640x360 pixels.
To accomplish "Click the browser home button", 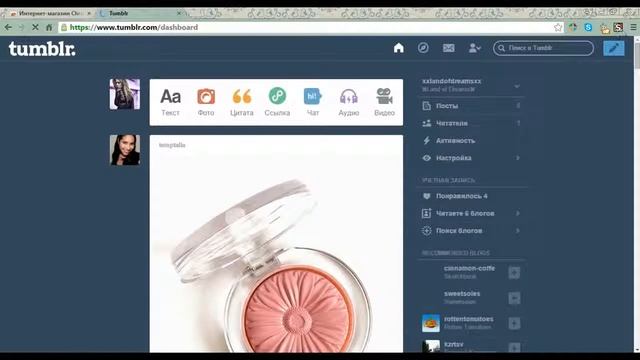I will point(49,27).
